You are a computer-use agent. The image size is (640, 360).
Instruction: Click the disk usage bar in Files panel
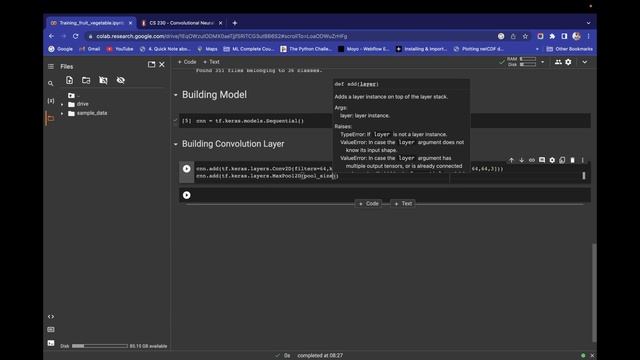tap(100, 346)
